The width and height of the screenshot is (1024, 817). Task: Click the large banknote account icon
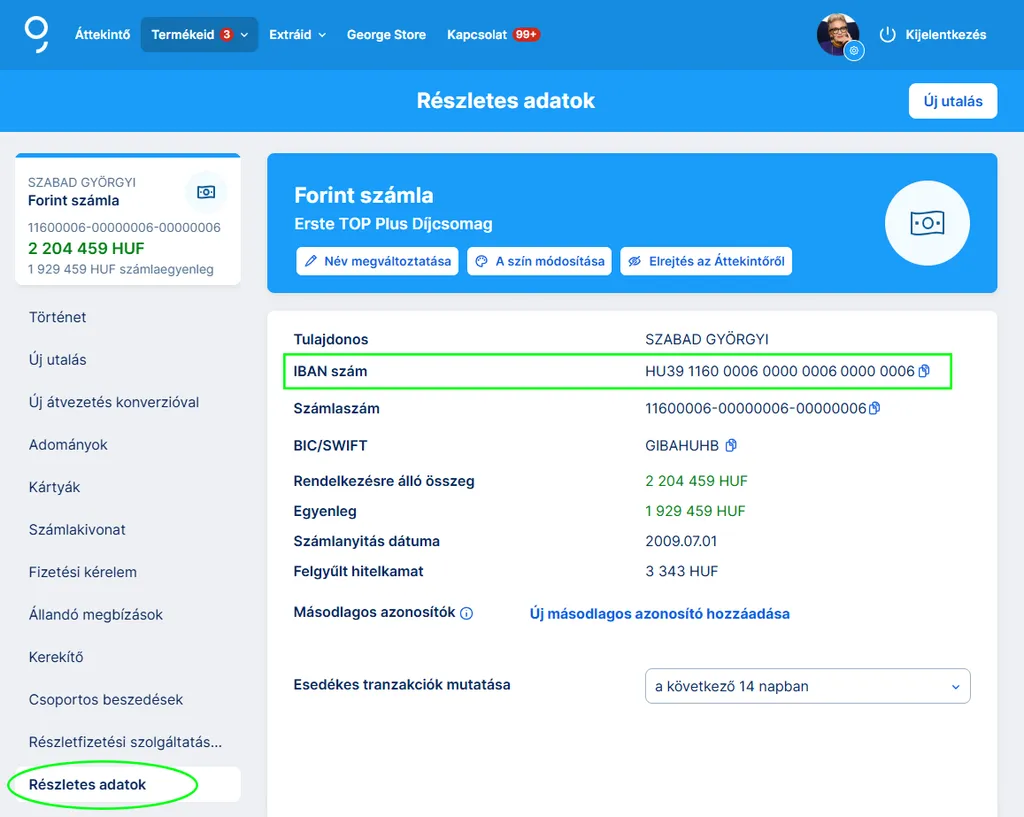(927, 222)
